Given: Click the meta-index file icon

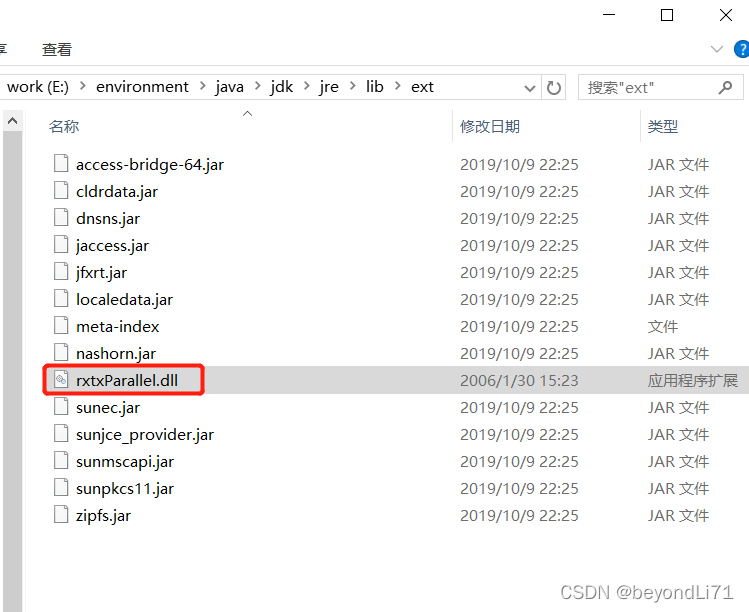Looking at the screenshot, I should tap(61, 325).
